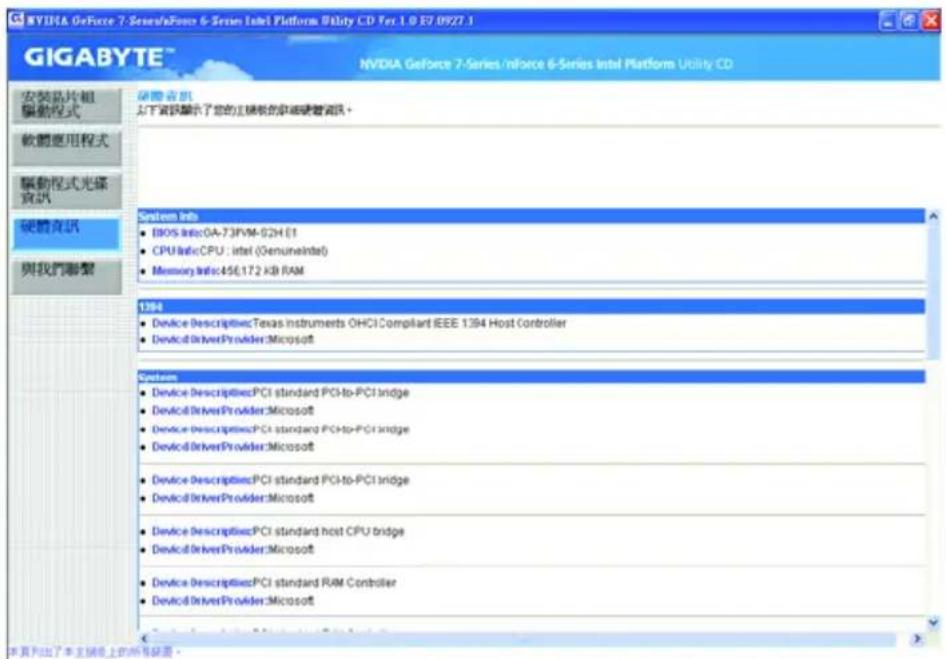Image resolution: width=946 pixels, height=659 pixels.
Task: Click the System section header
Action: pos(531,377)
